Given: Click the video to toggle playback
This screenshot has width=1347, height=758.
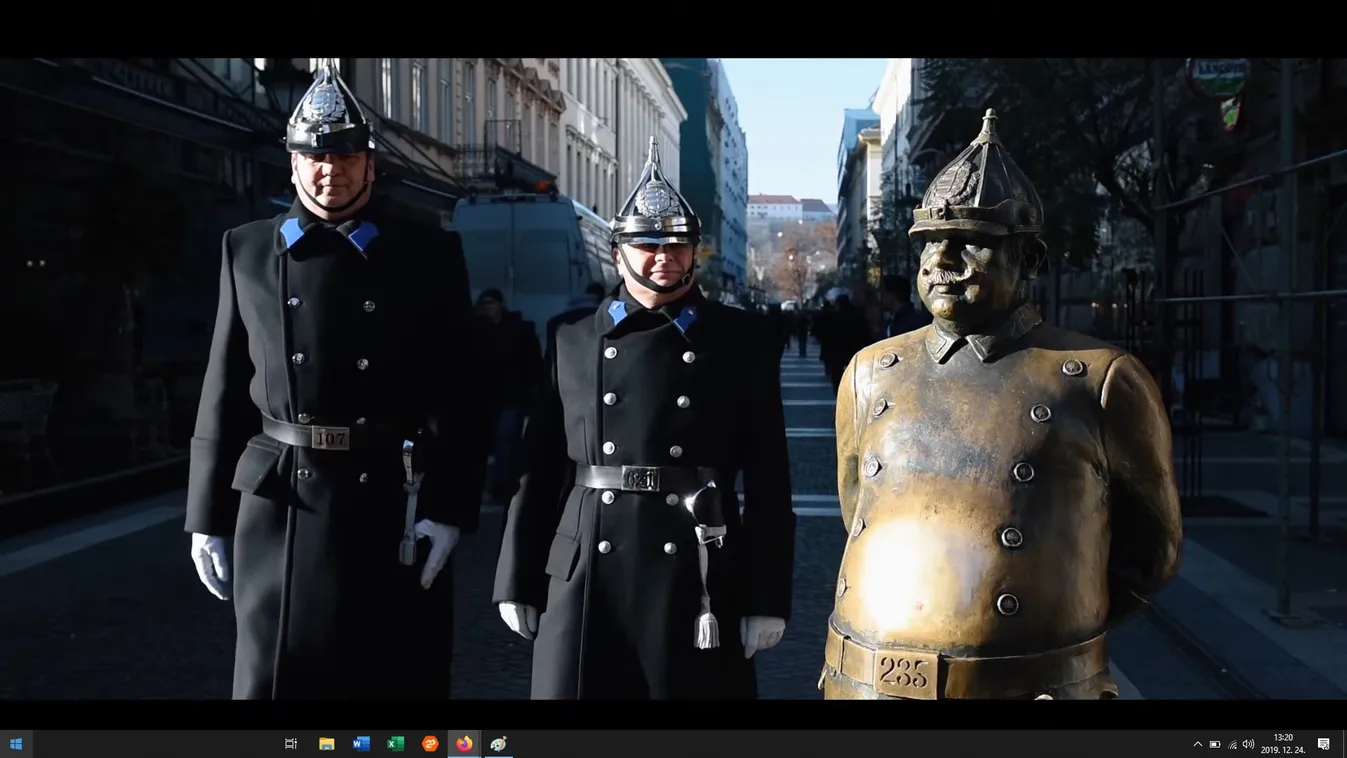Looking at the screenshot, I should [674, 380].
